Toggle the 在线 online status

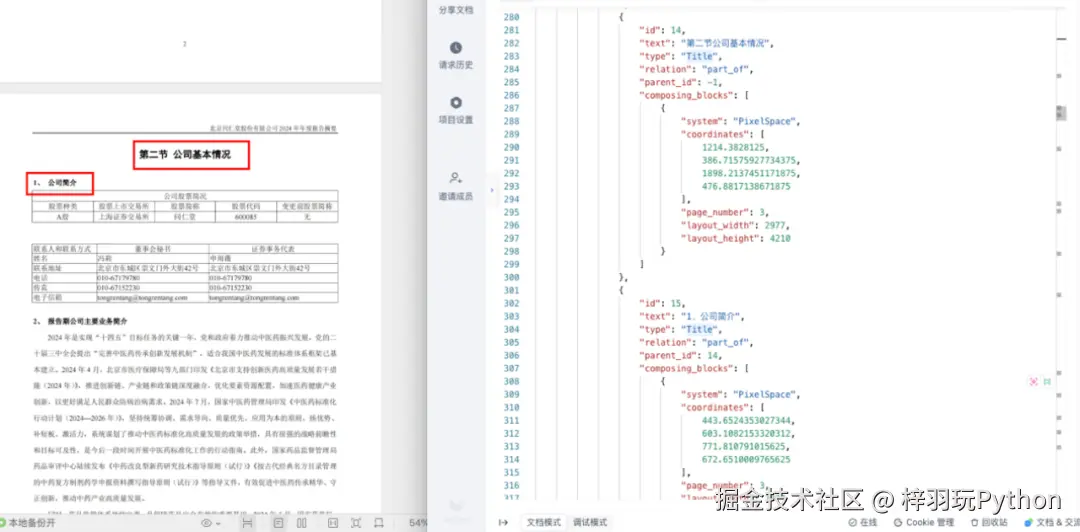[861, 522]
